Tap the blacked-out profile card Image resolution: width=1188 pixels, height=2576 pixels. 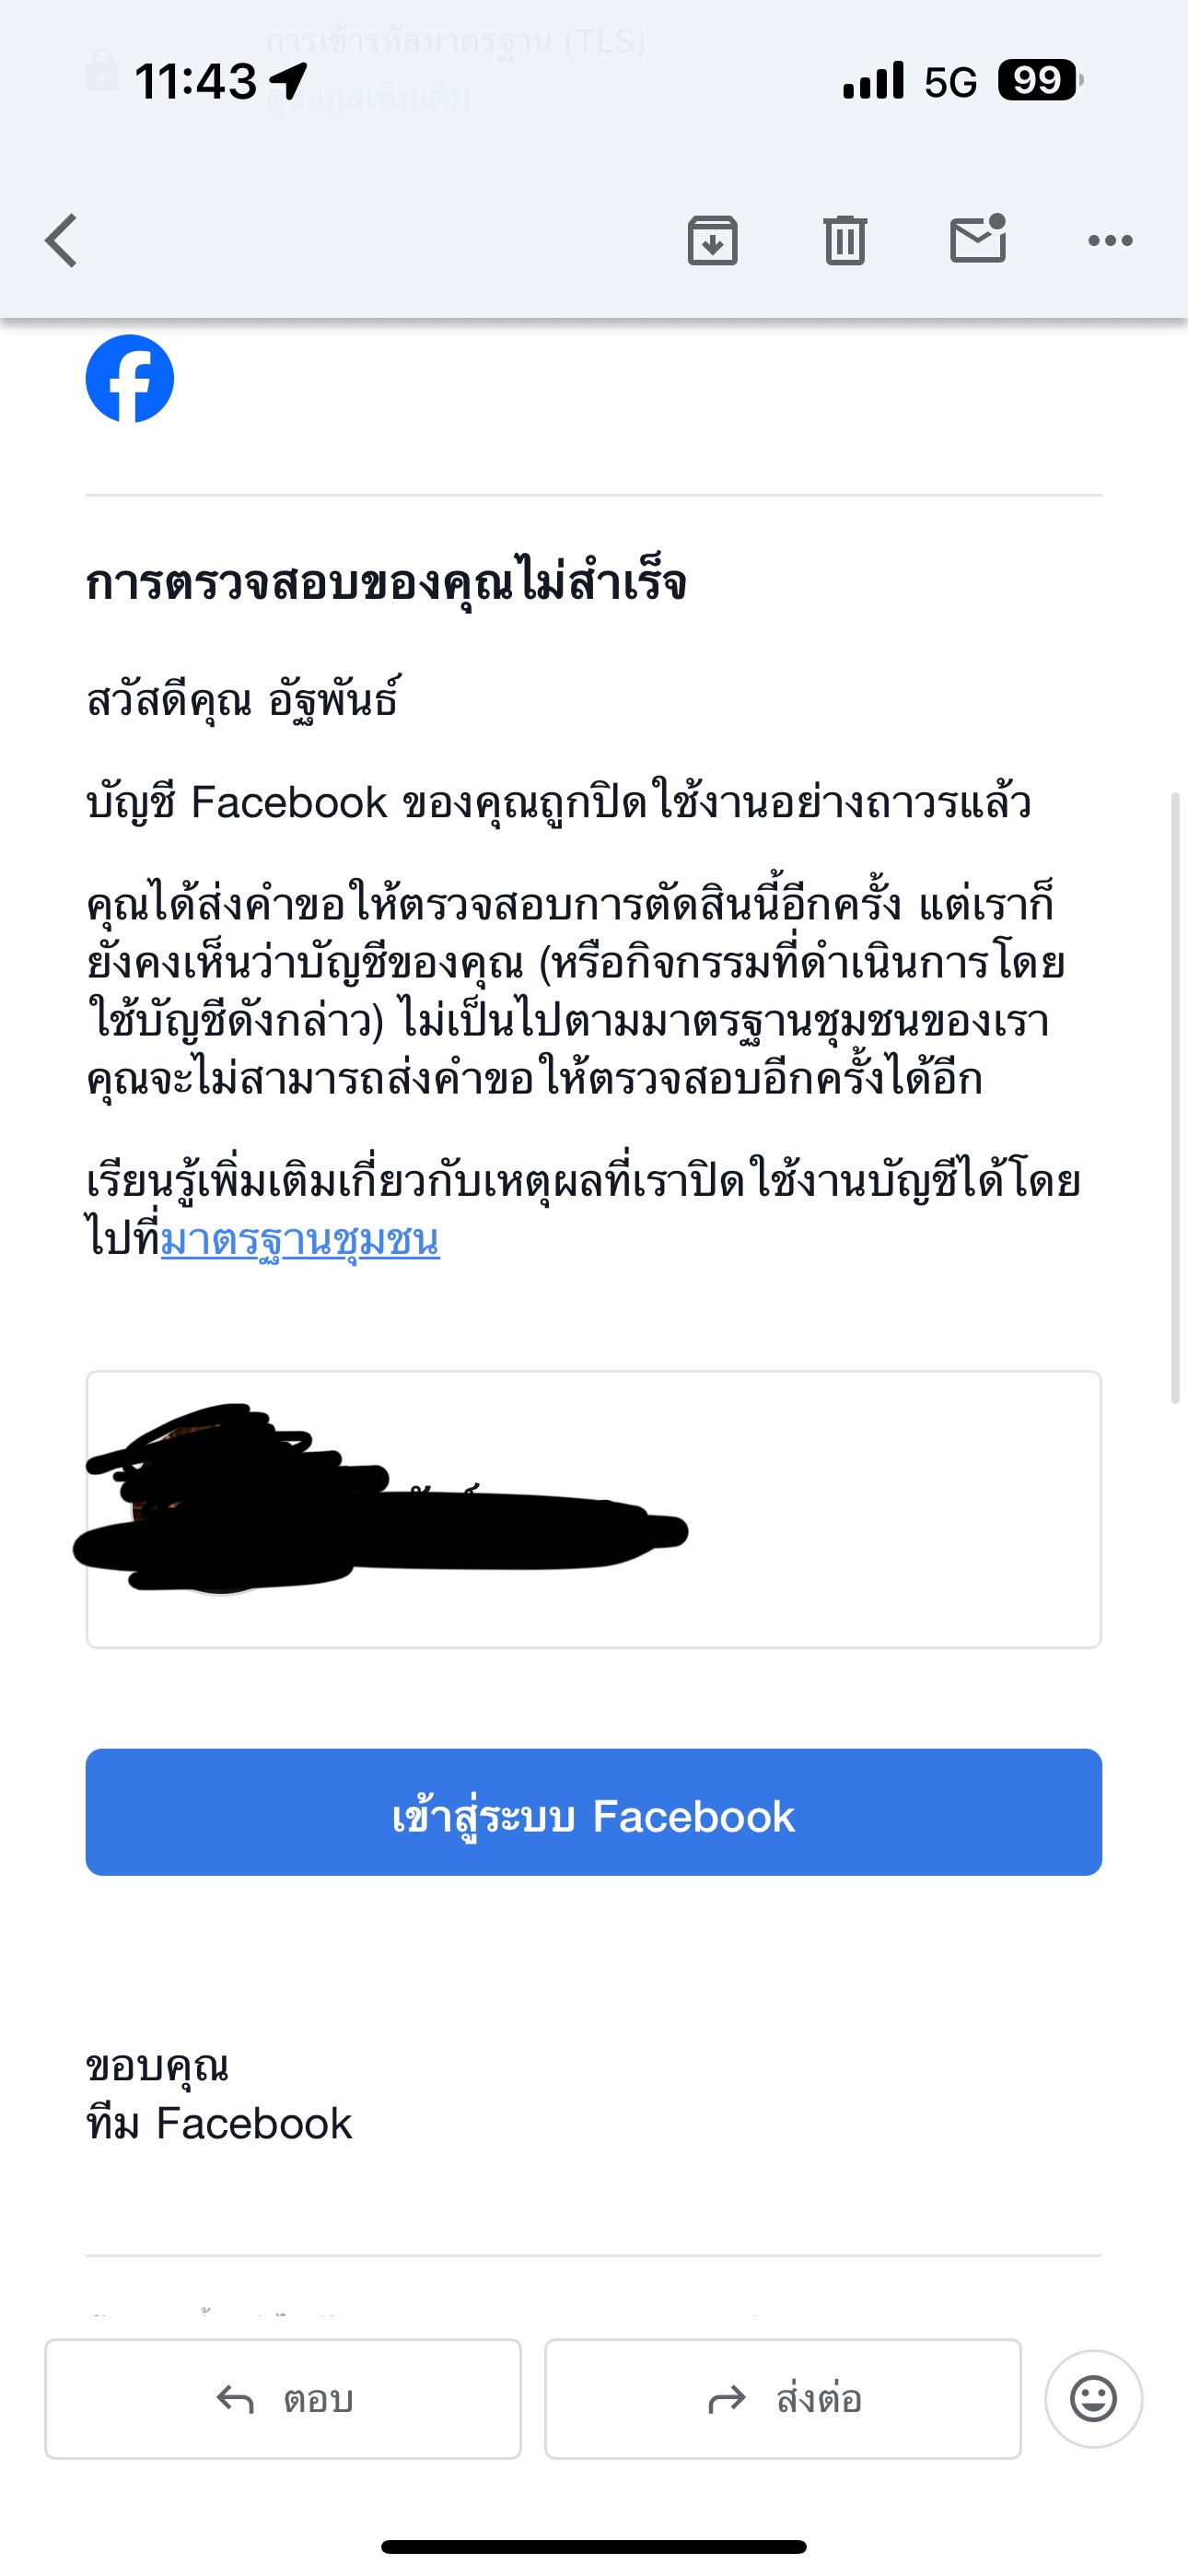pos(593,1509)
